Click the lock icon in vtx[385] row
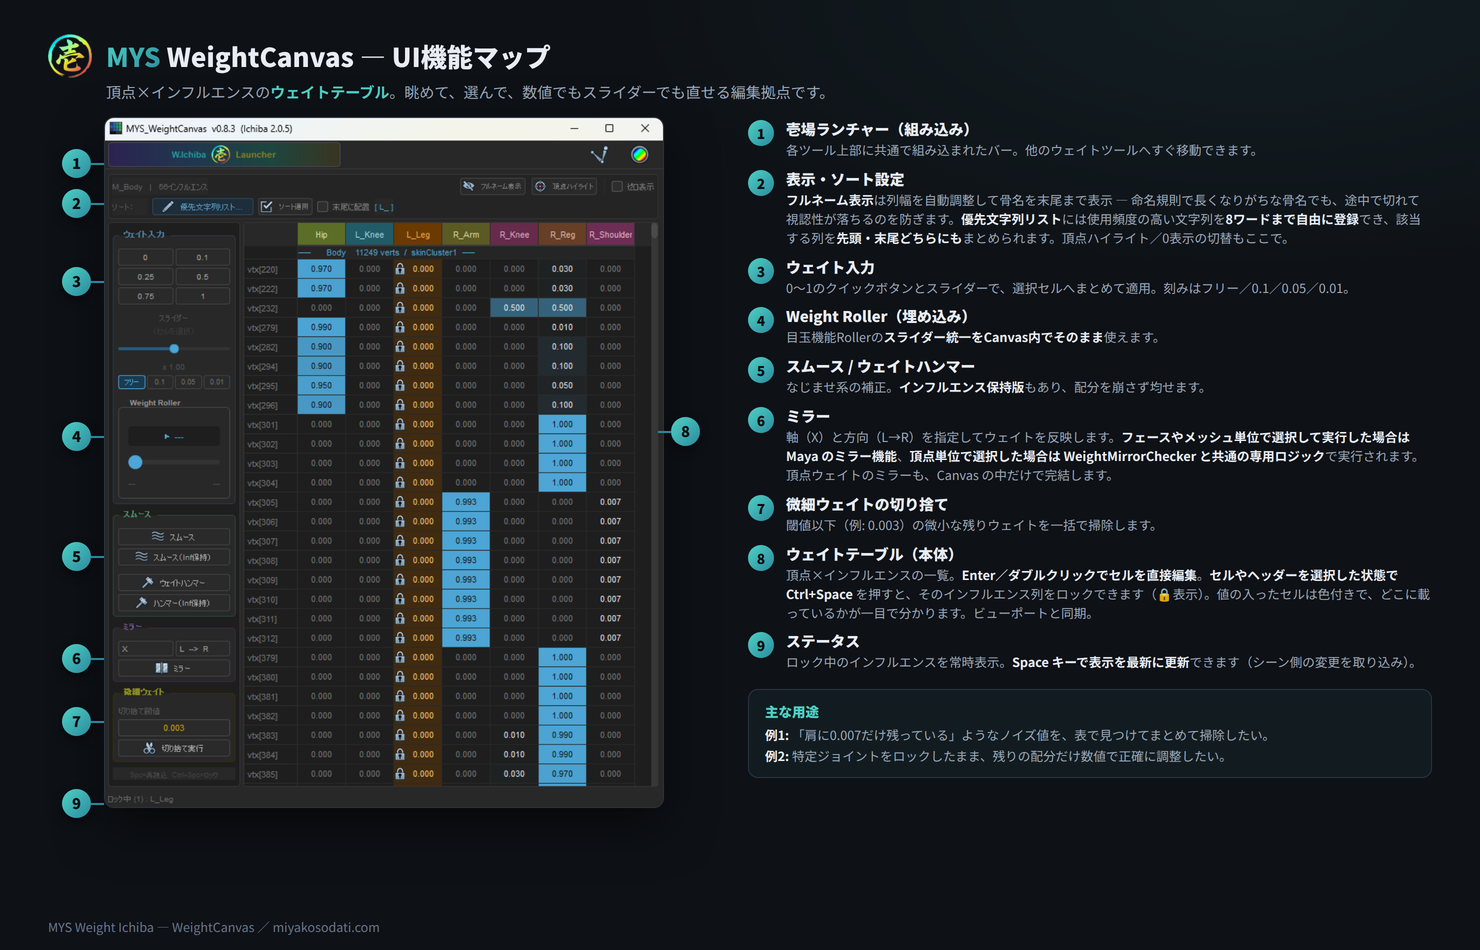Viewport: 1480px width, 950px height. point(400,774)
